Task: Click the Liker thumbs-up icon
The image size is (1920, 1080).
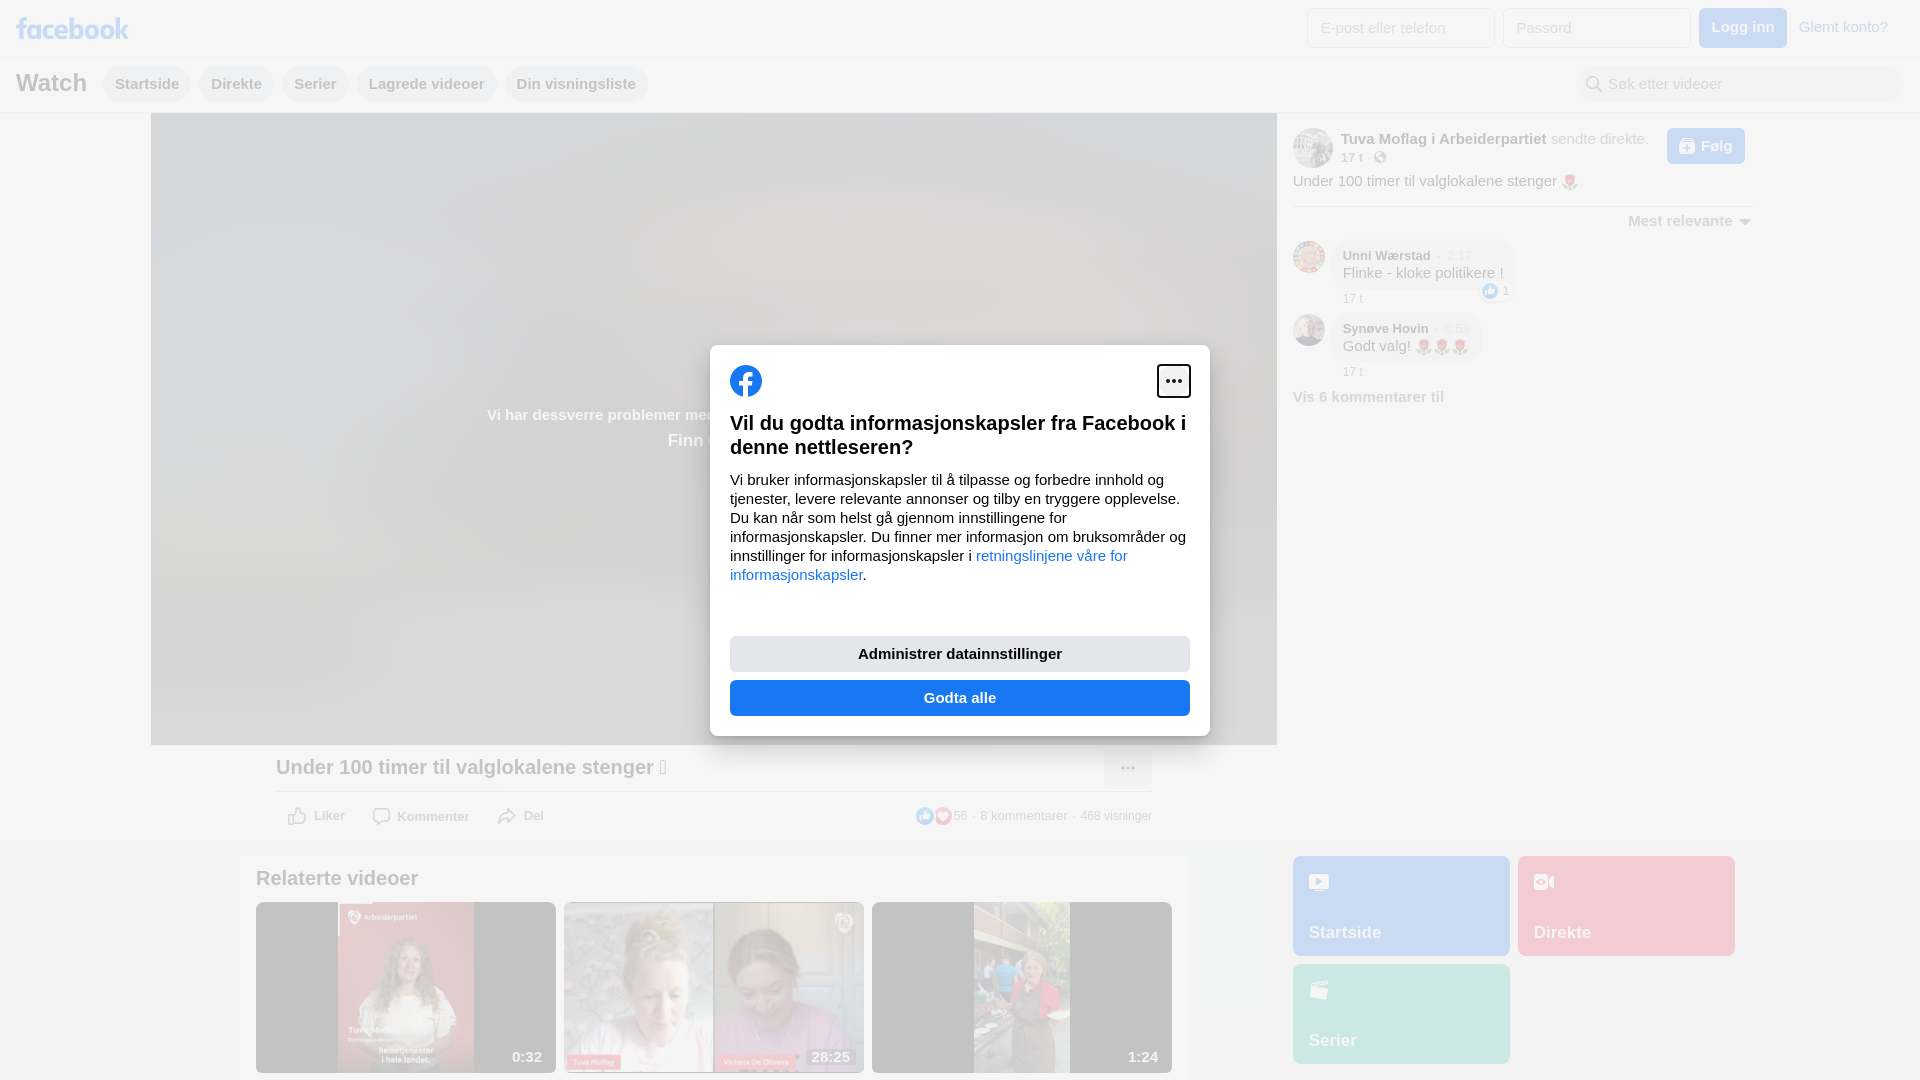Action: 297,817
